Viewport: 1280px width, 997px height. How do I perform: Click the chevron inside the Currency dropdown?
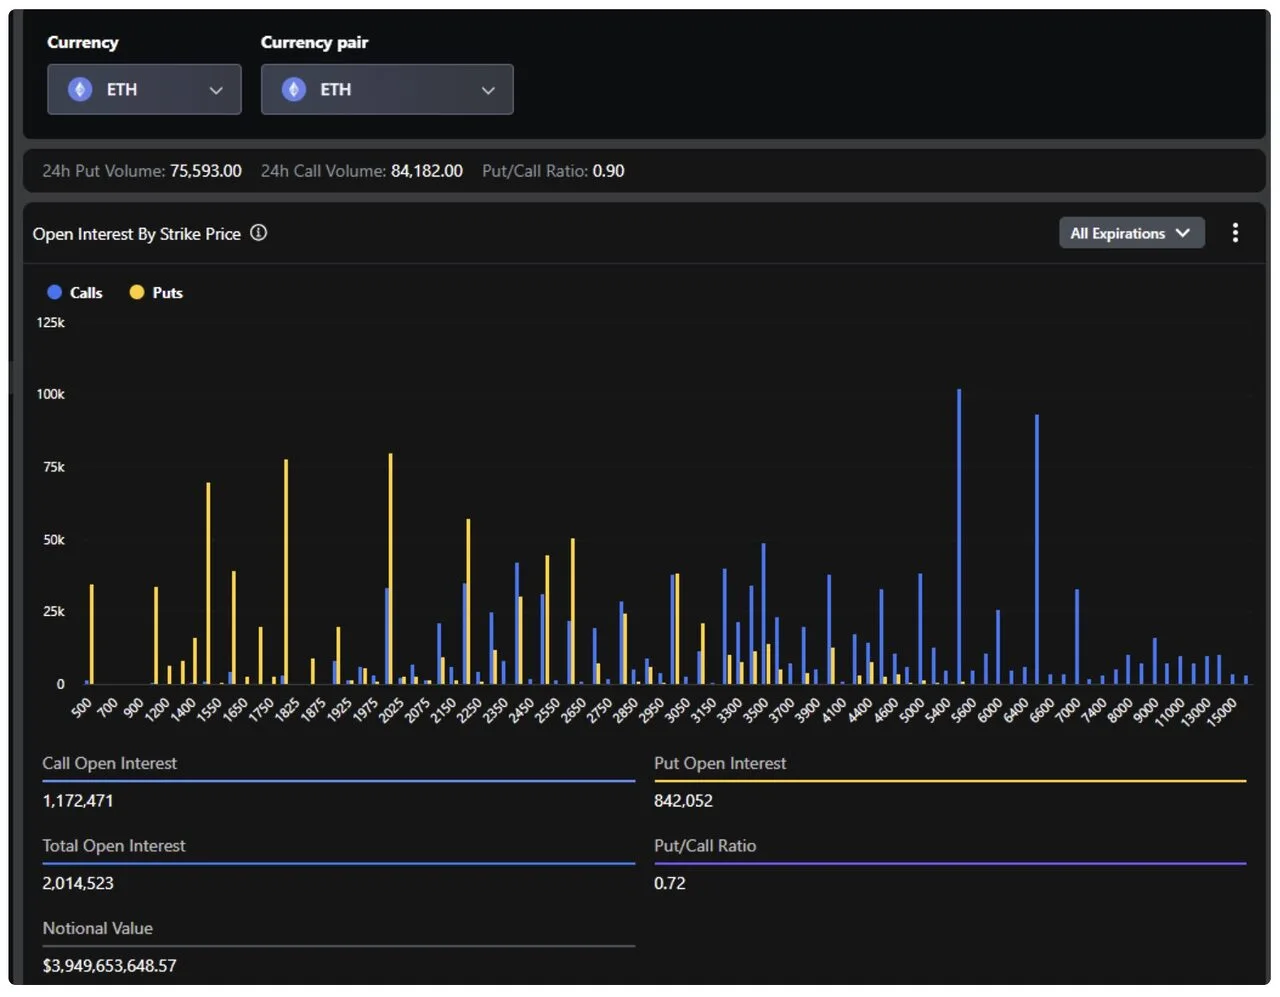tap(216, 89)
